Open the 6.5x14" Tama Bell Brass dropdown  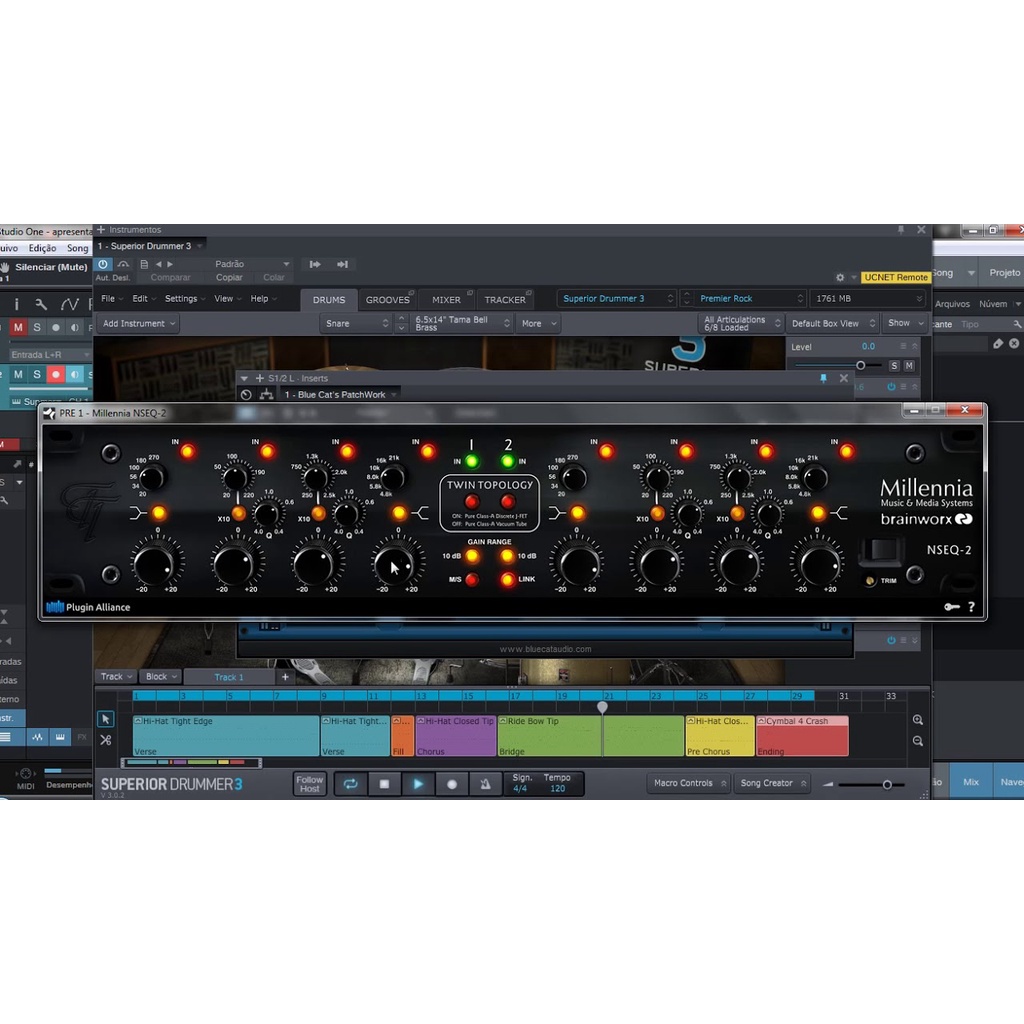click(x=462, y=323)
